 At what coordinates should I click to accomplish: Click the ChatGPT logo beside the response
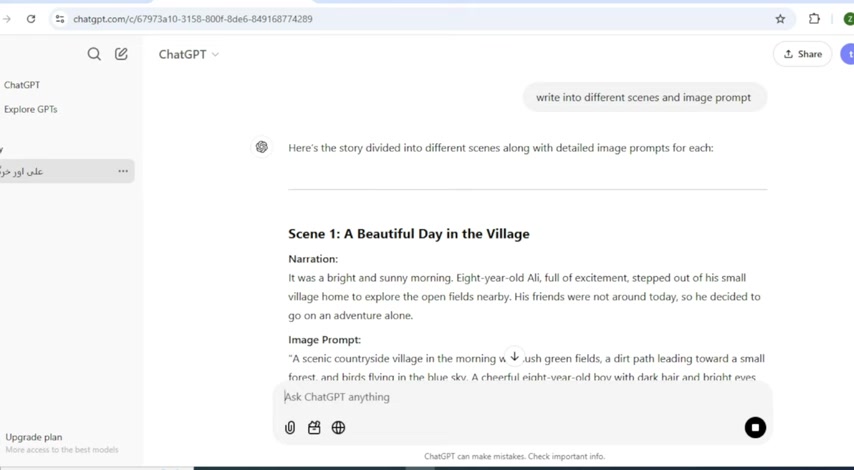coord(262,147)
